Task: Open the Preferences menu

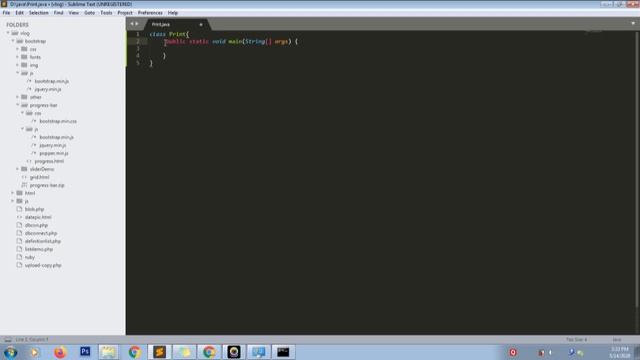Action: pyautogui.click(x=150, y=13)
